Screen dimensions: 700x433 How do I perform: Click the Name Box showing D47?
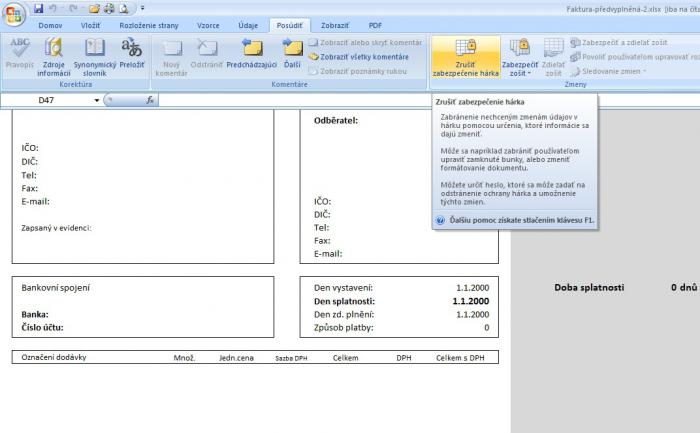pyautogui.click(x=50, y=101)
